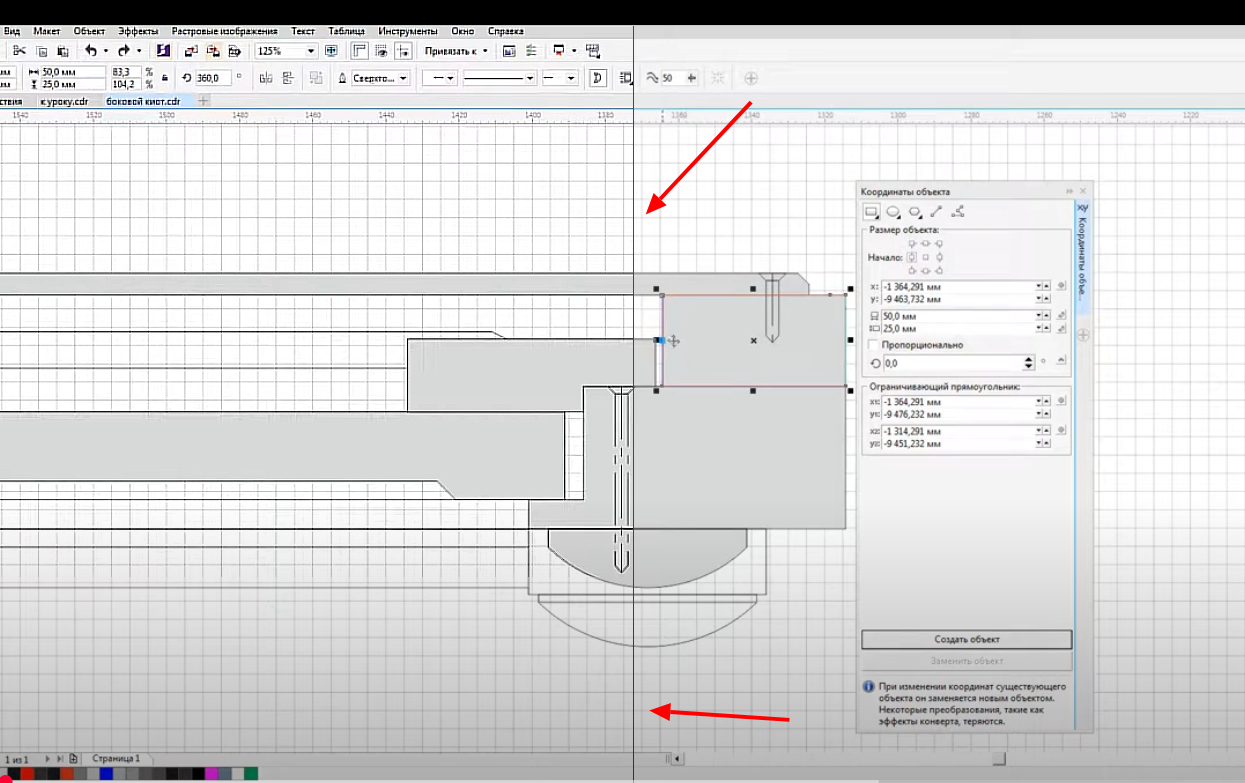Click the add-page icon in page navigator
The width and height of the screenshot is (1245, 783).
pos(73,759)
